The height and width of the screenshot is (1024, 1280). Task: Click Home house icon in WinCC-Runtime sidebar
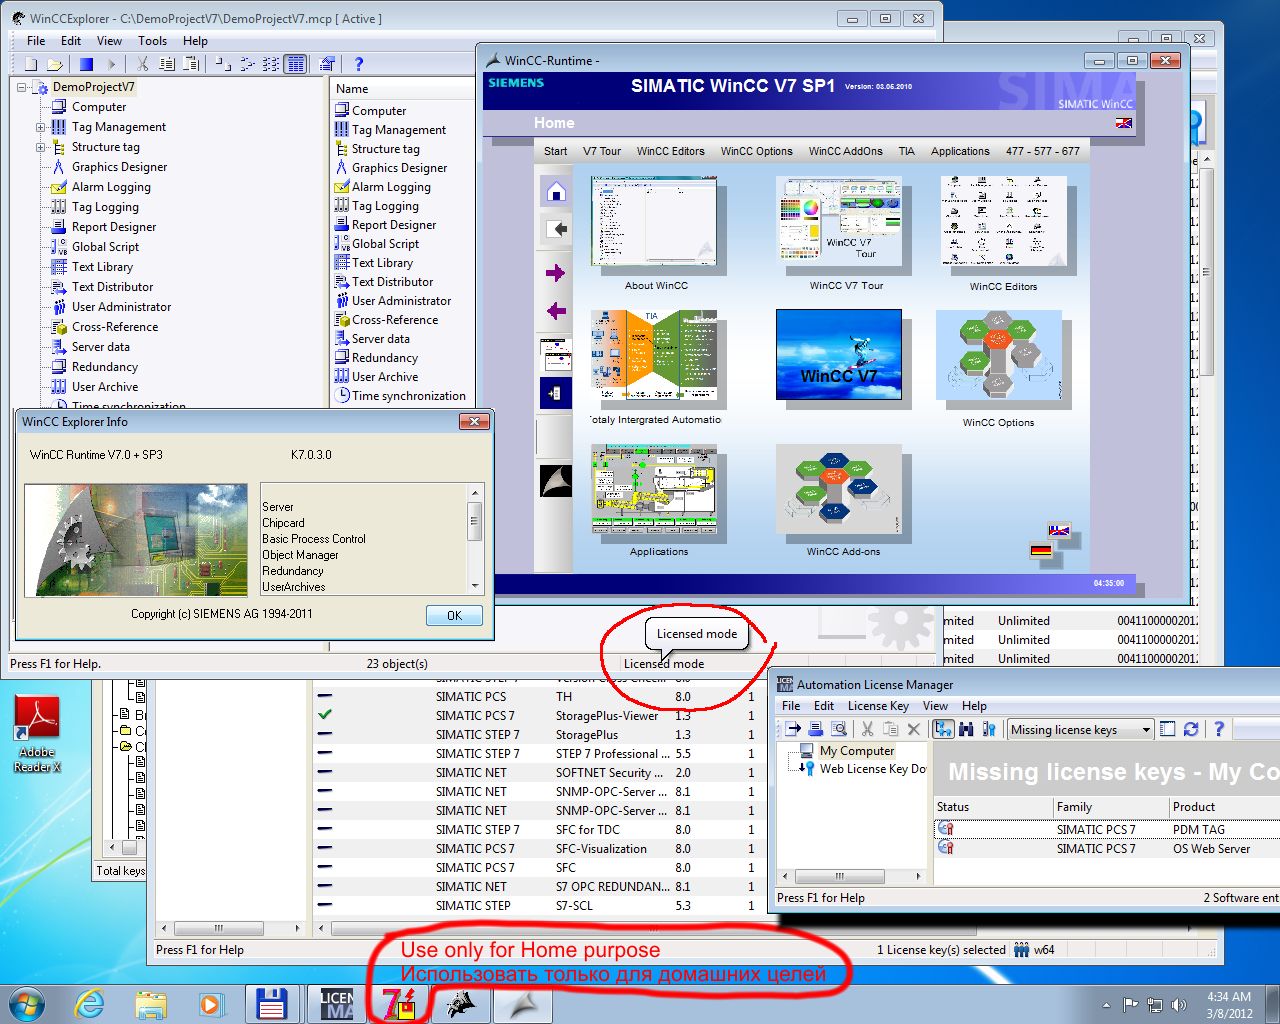coord(557,192)
